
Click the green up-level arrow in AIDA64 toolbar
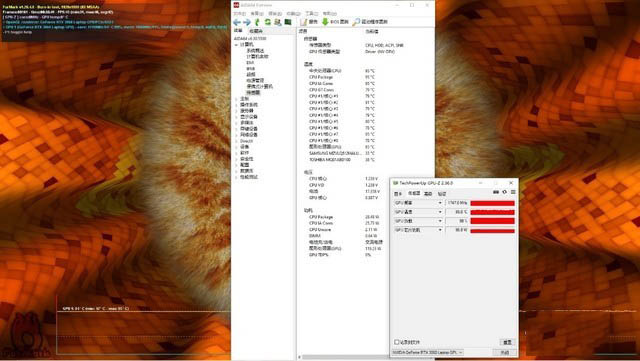click(257, 22)
